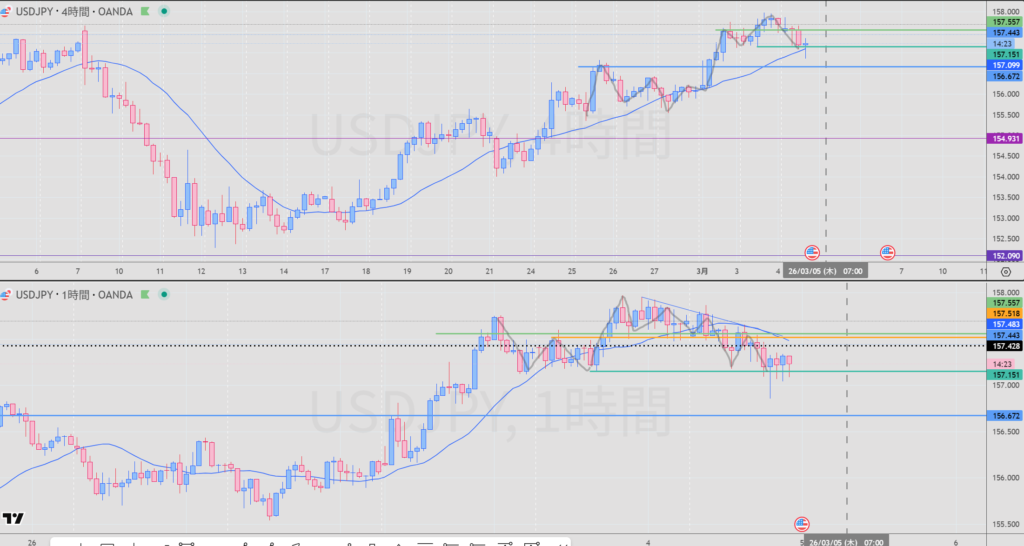This screenshot has height=546, width=1024.
Task: Click the first US economic event flag on 4-hour chart
Action: pos(811,252)
